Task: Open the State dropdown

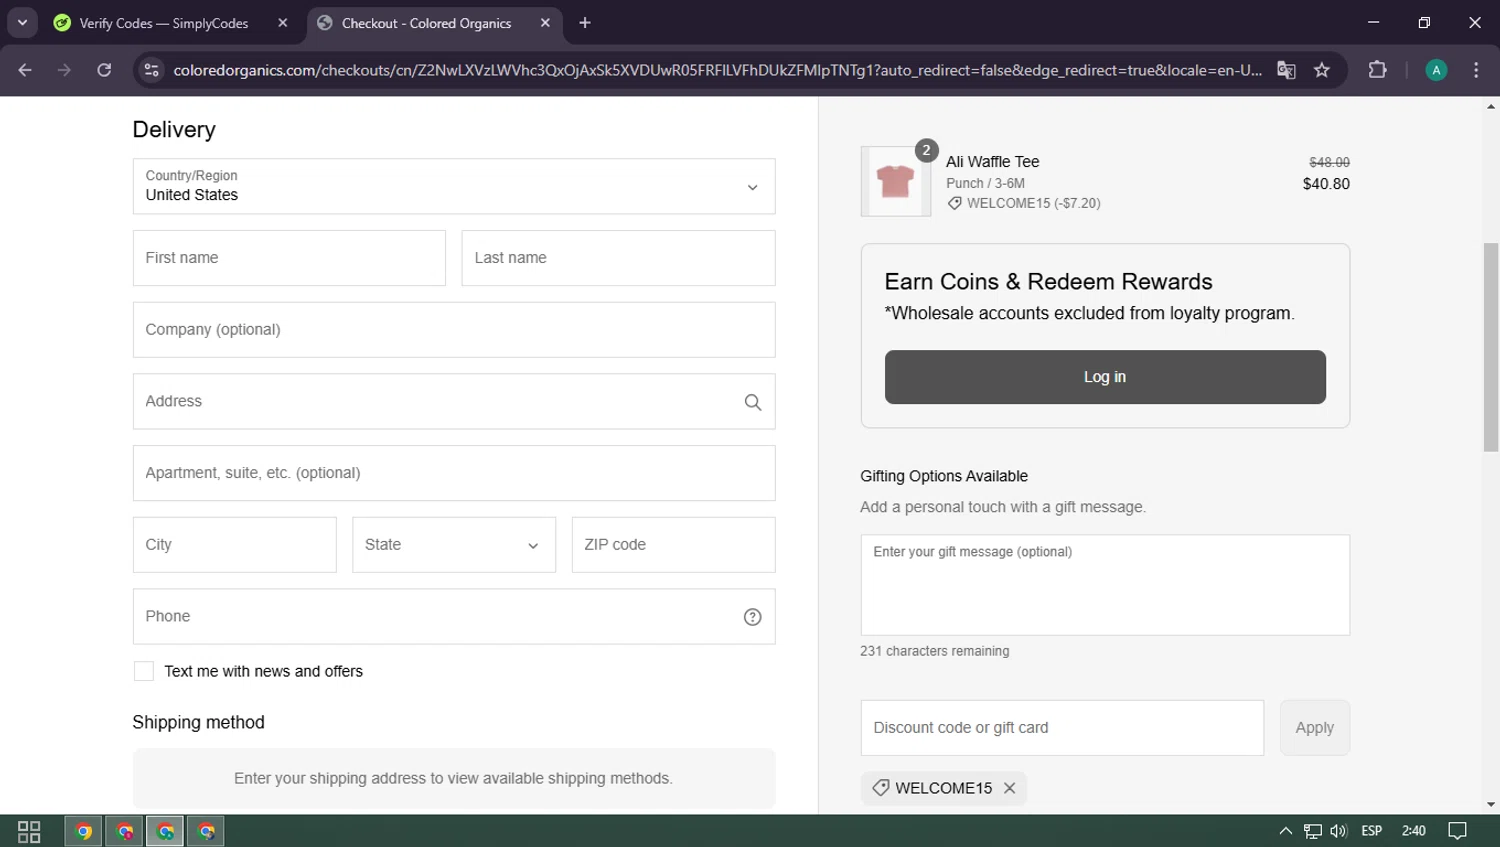Action: click(454, 545)
